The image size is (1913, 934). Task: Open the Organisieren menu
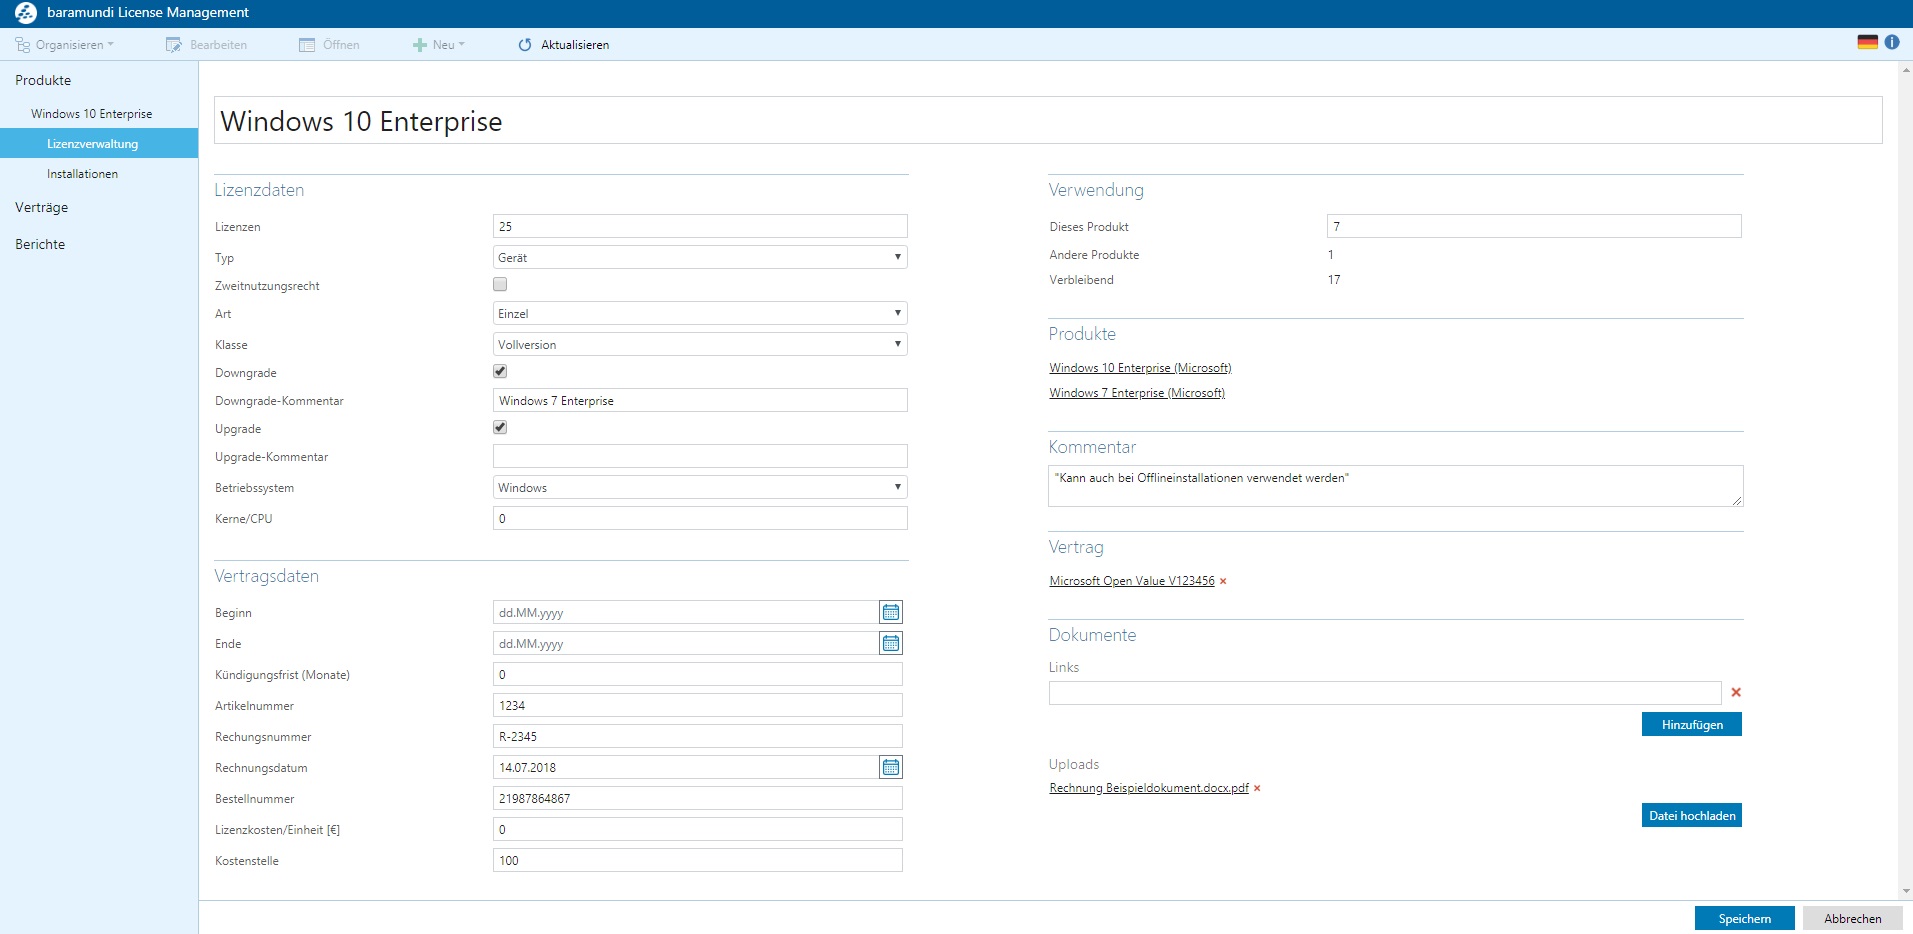coord(65,45)
